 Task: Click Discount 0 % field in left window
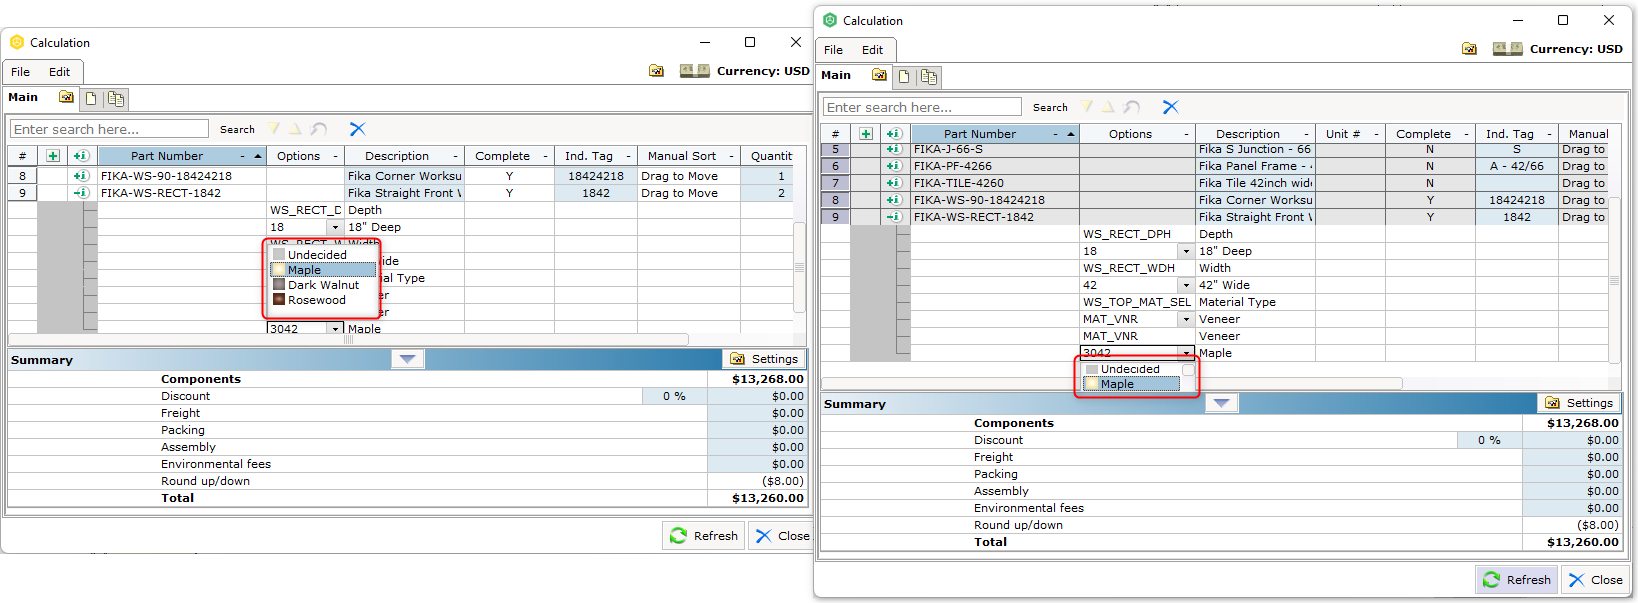tap(675, 396)
